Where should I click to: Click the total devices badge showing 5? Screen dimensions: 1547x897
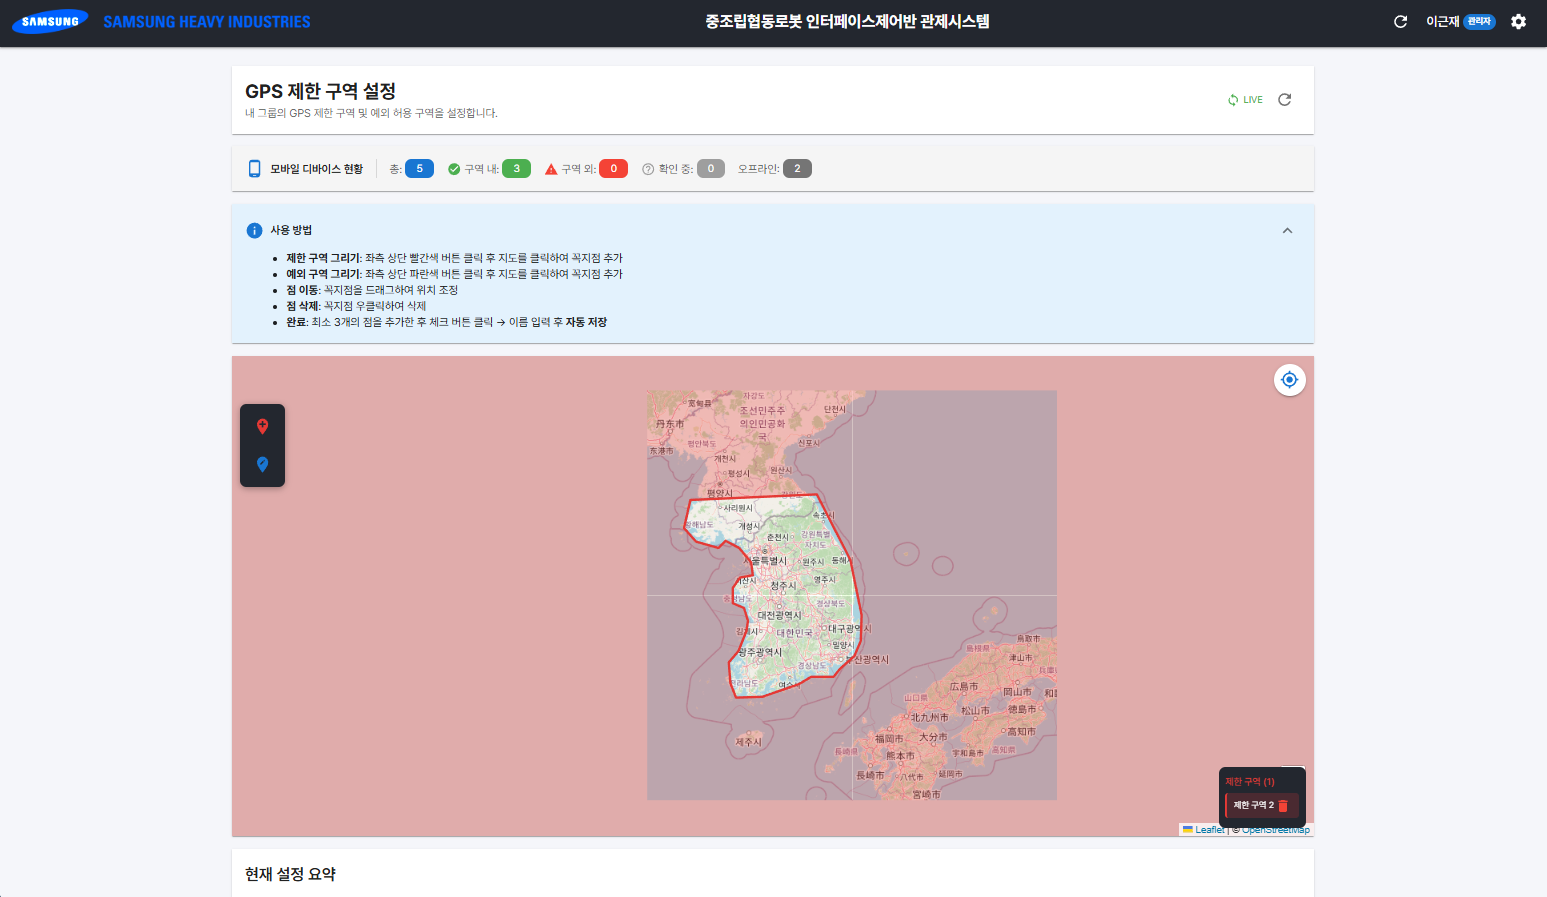tap(419, 169)
